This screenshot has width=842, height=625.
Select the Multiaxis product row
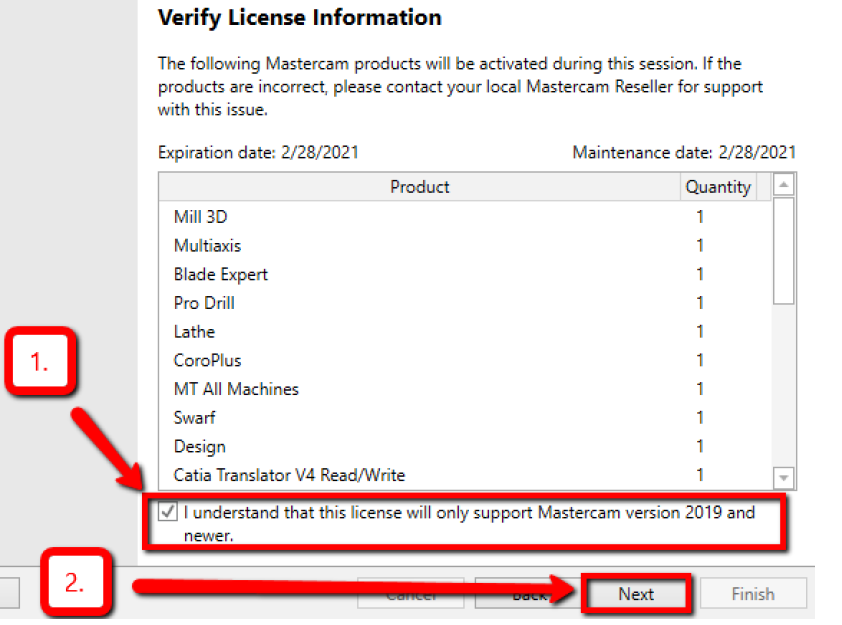tap(465, 245)
